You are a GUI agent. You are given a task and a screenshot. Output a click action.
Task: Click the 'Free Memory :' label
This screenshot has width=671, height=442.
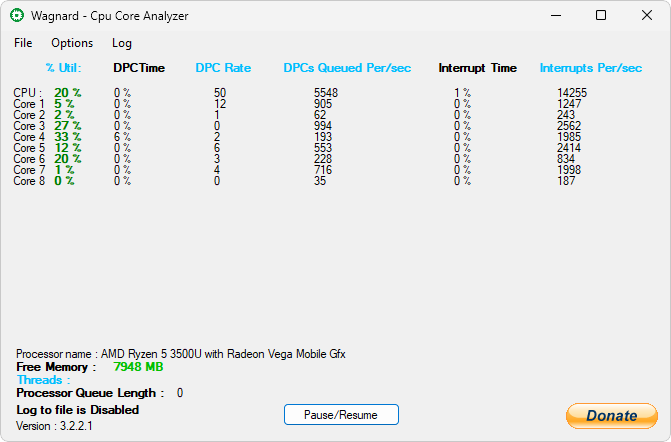56,367
